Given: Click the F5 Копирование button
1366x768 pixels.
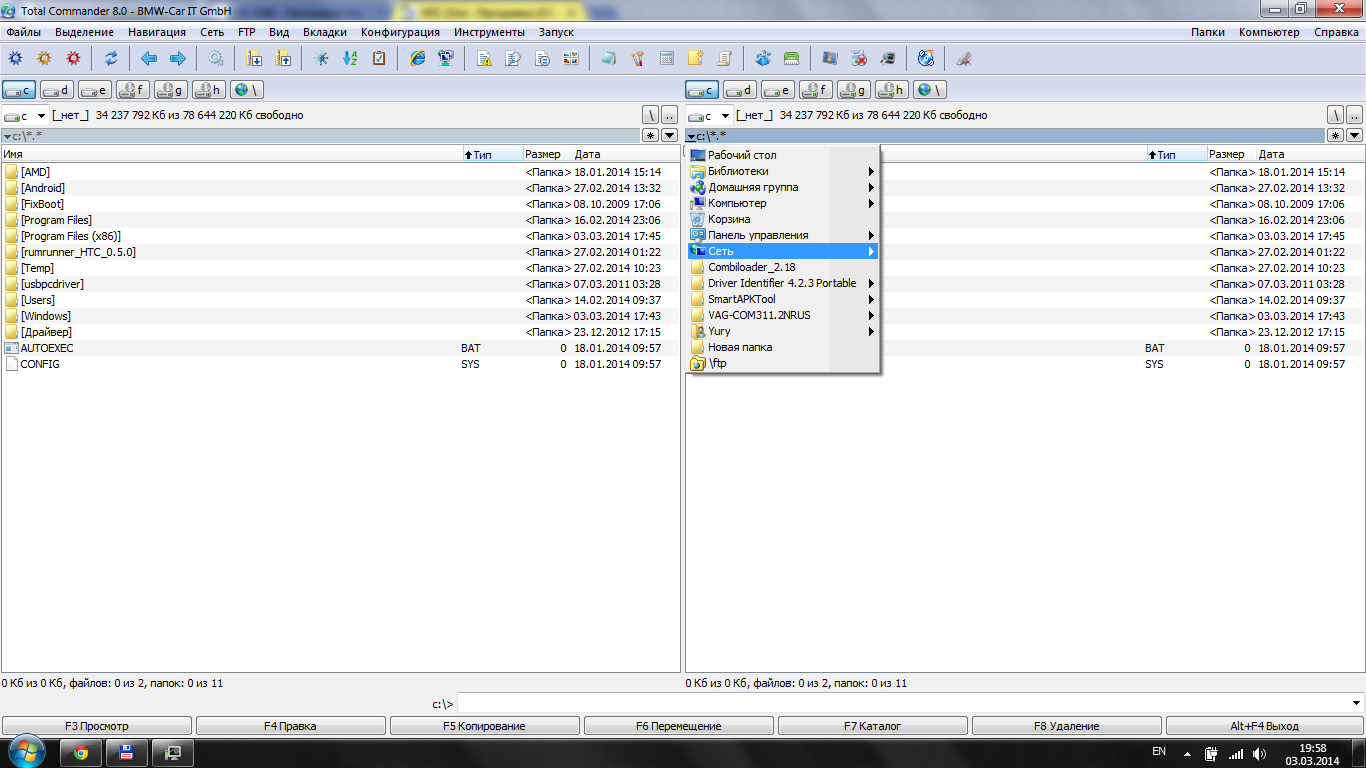Looking at the screenshot, I should pos(485,726).
